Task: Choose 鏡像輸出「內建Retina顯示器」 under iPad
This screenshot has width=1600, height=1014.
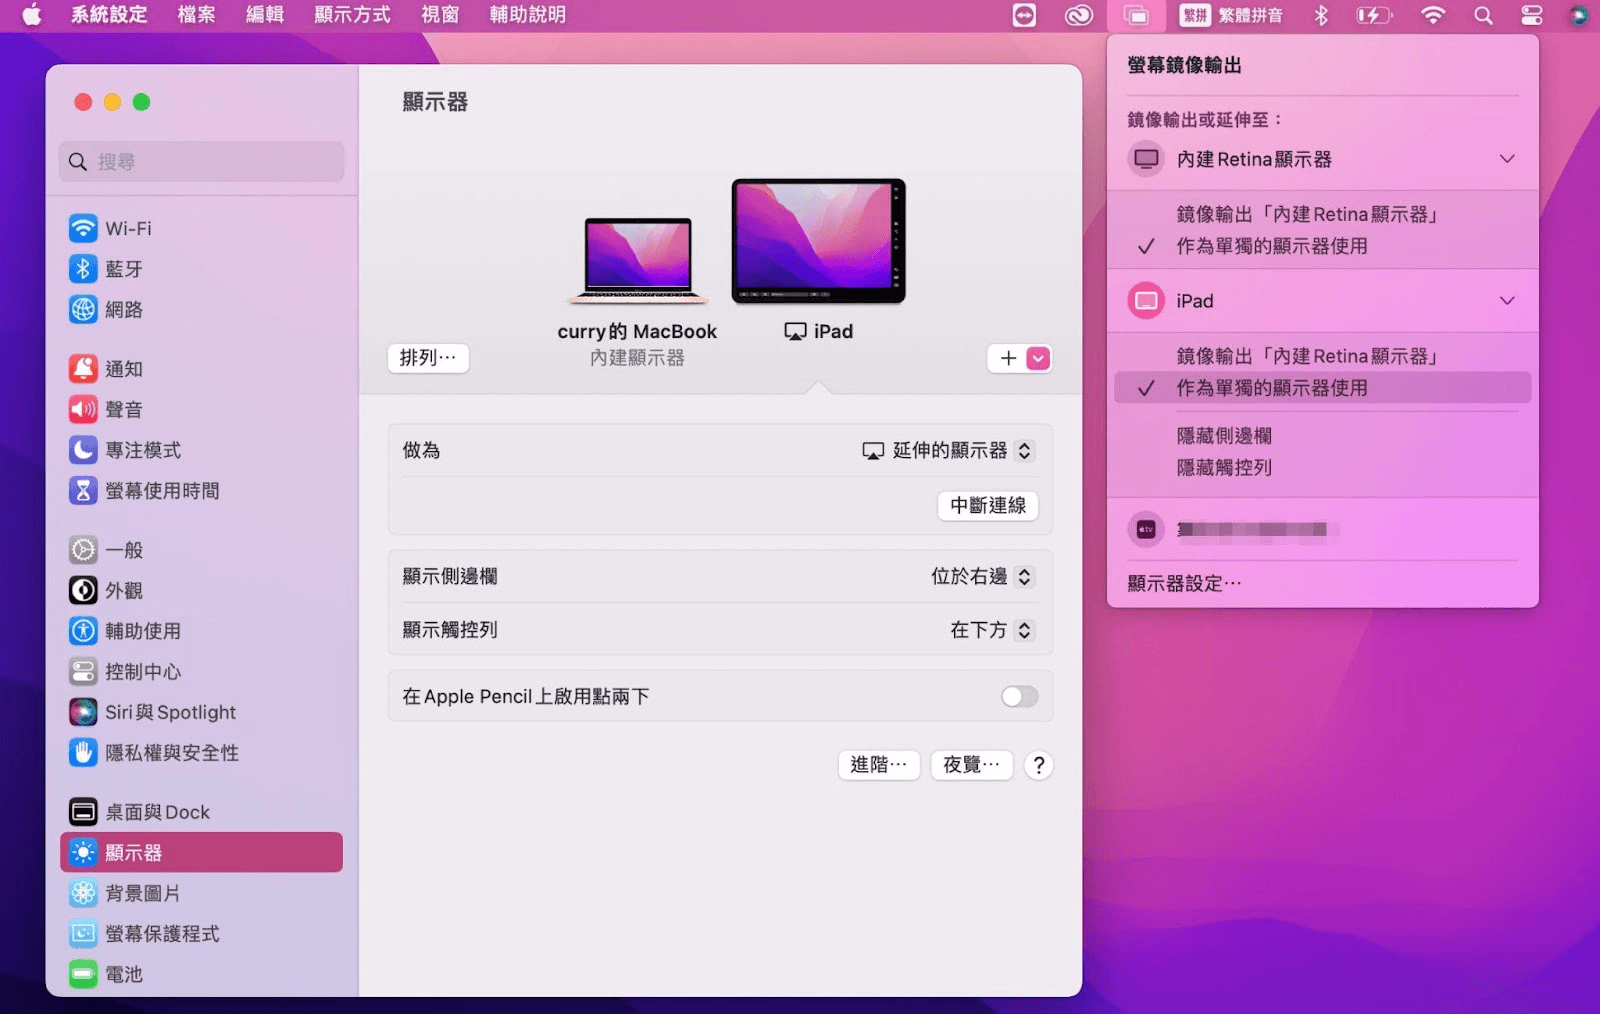Action: (x=1307, y=356)
